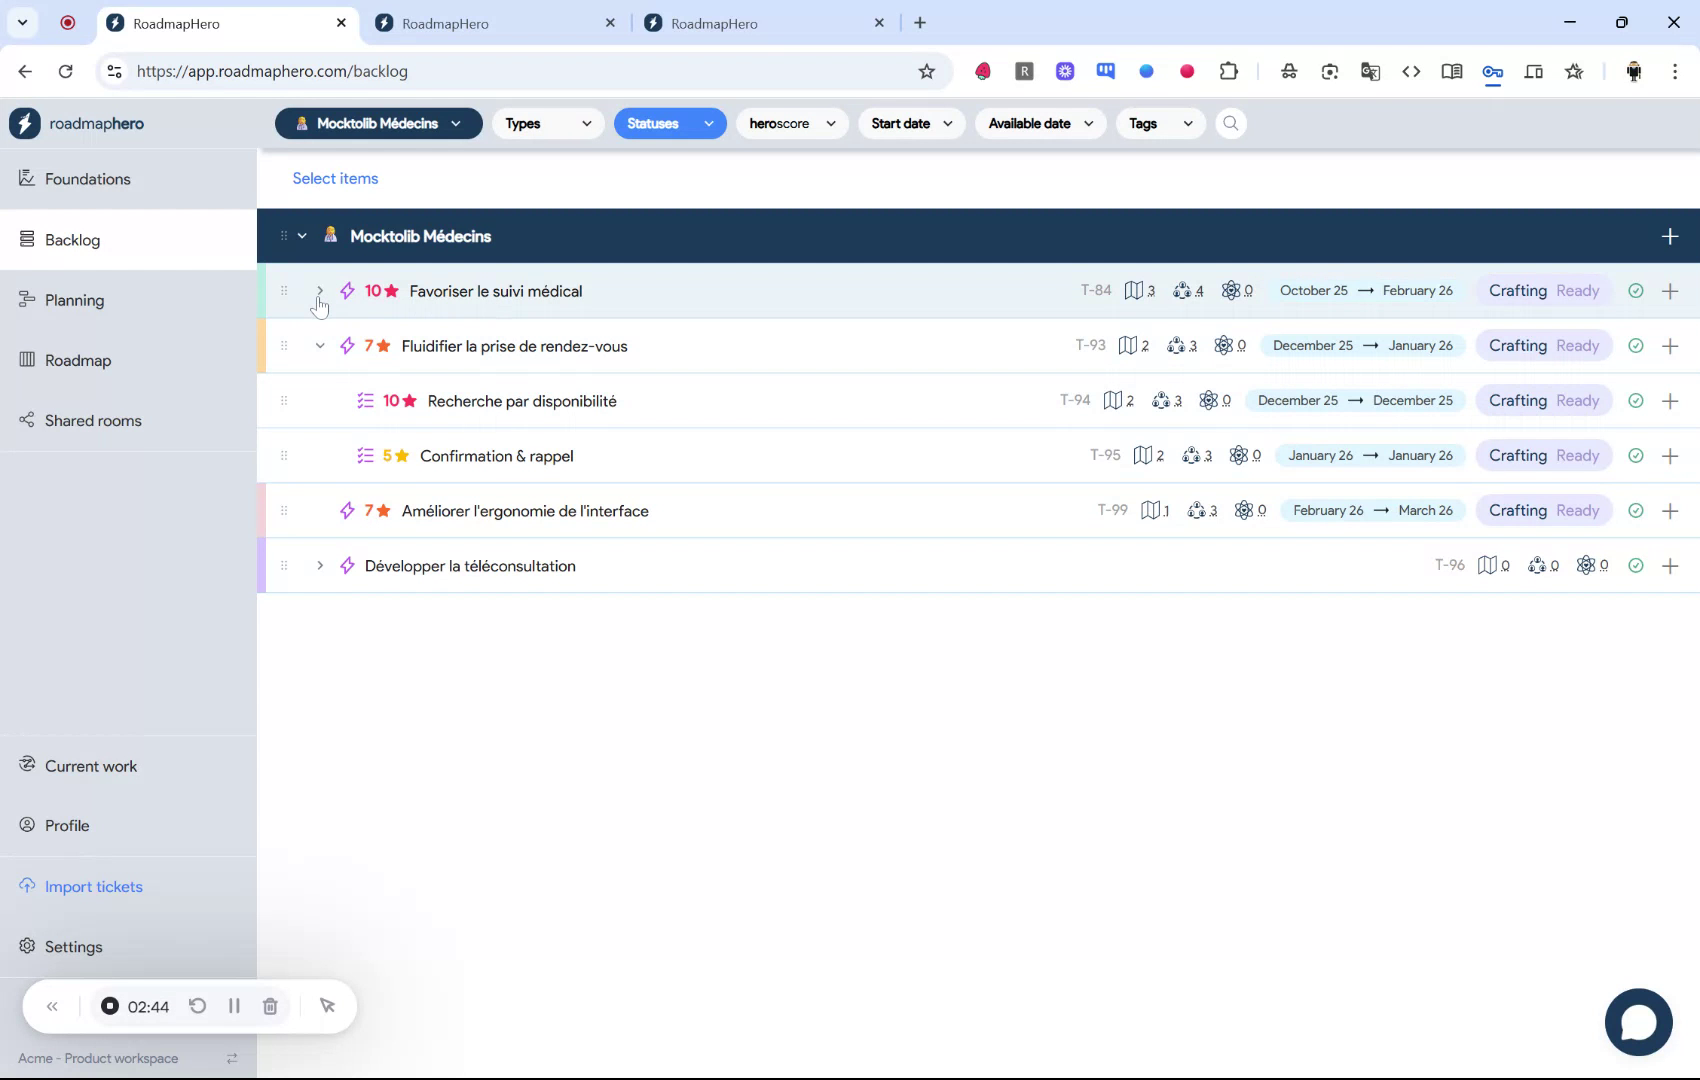Open the Statuses filter dropdown
The width and height of the screenshot is (1700, 1080).
[x=669, y=123]
